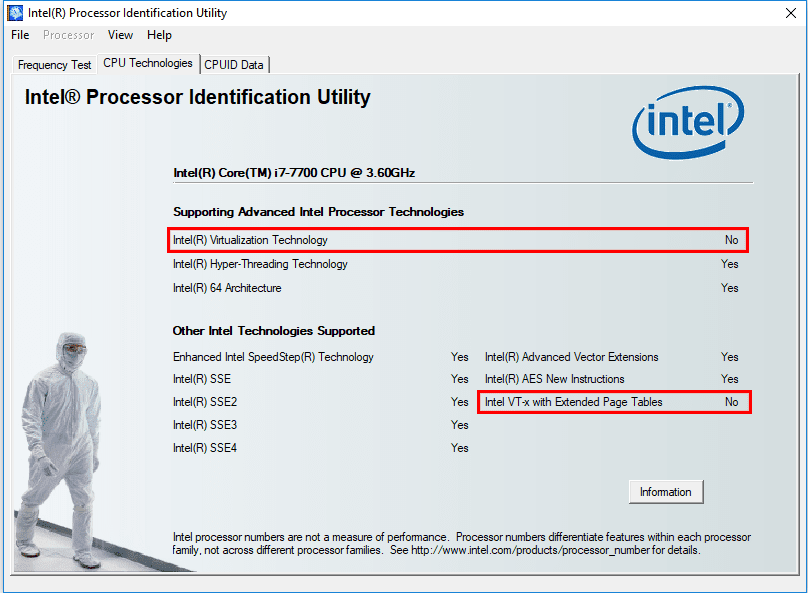Screen dimensions: 808x593
Task: Click 'Intel(R) Advanced Vector Extensions' label
Action: 571,357
